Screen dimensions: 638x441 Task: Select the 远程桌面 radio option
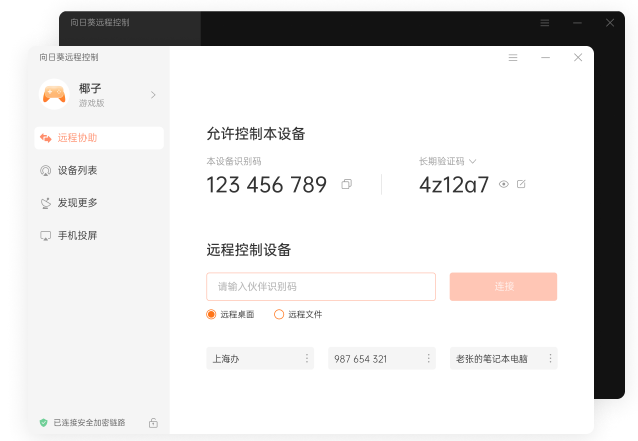coord(211,314)
